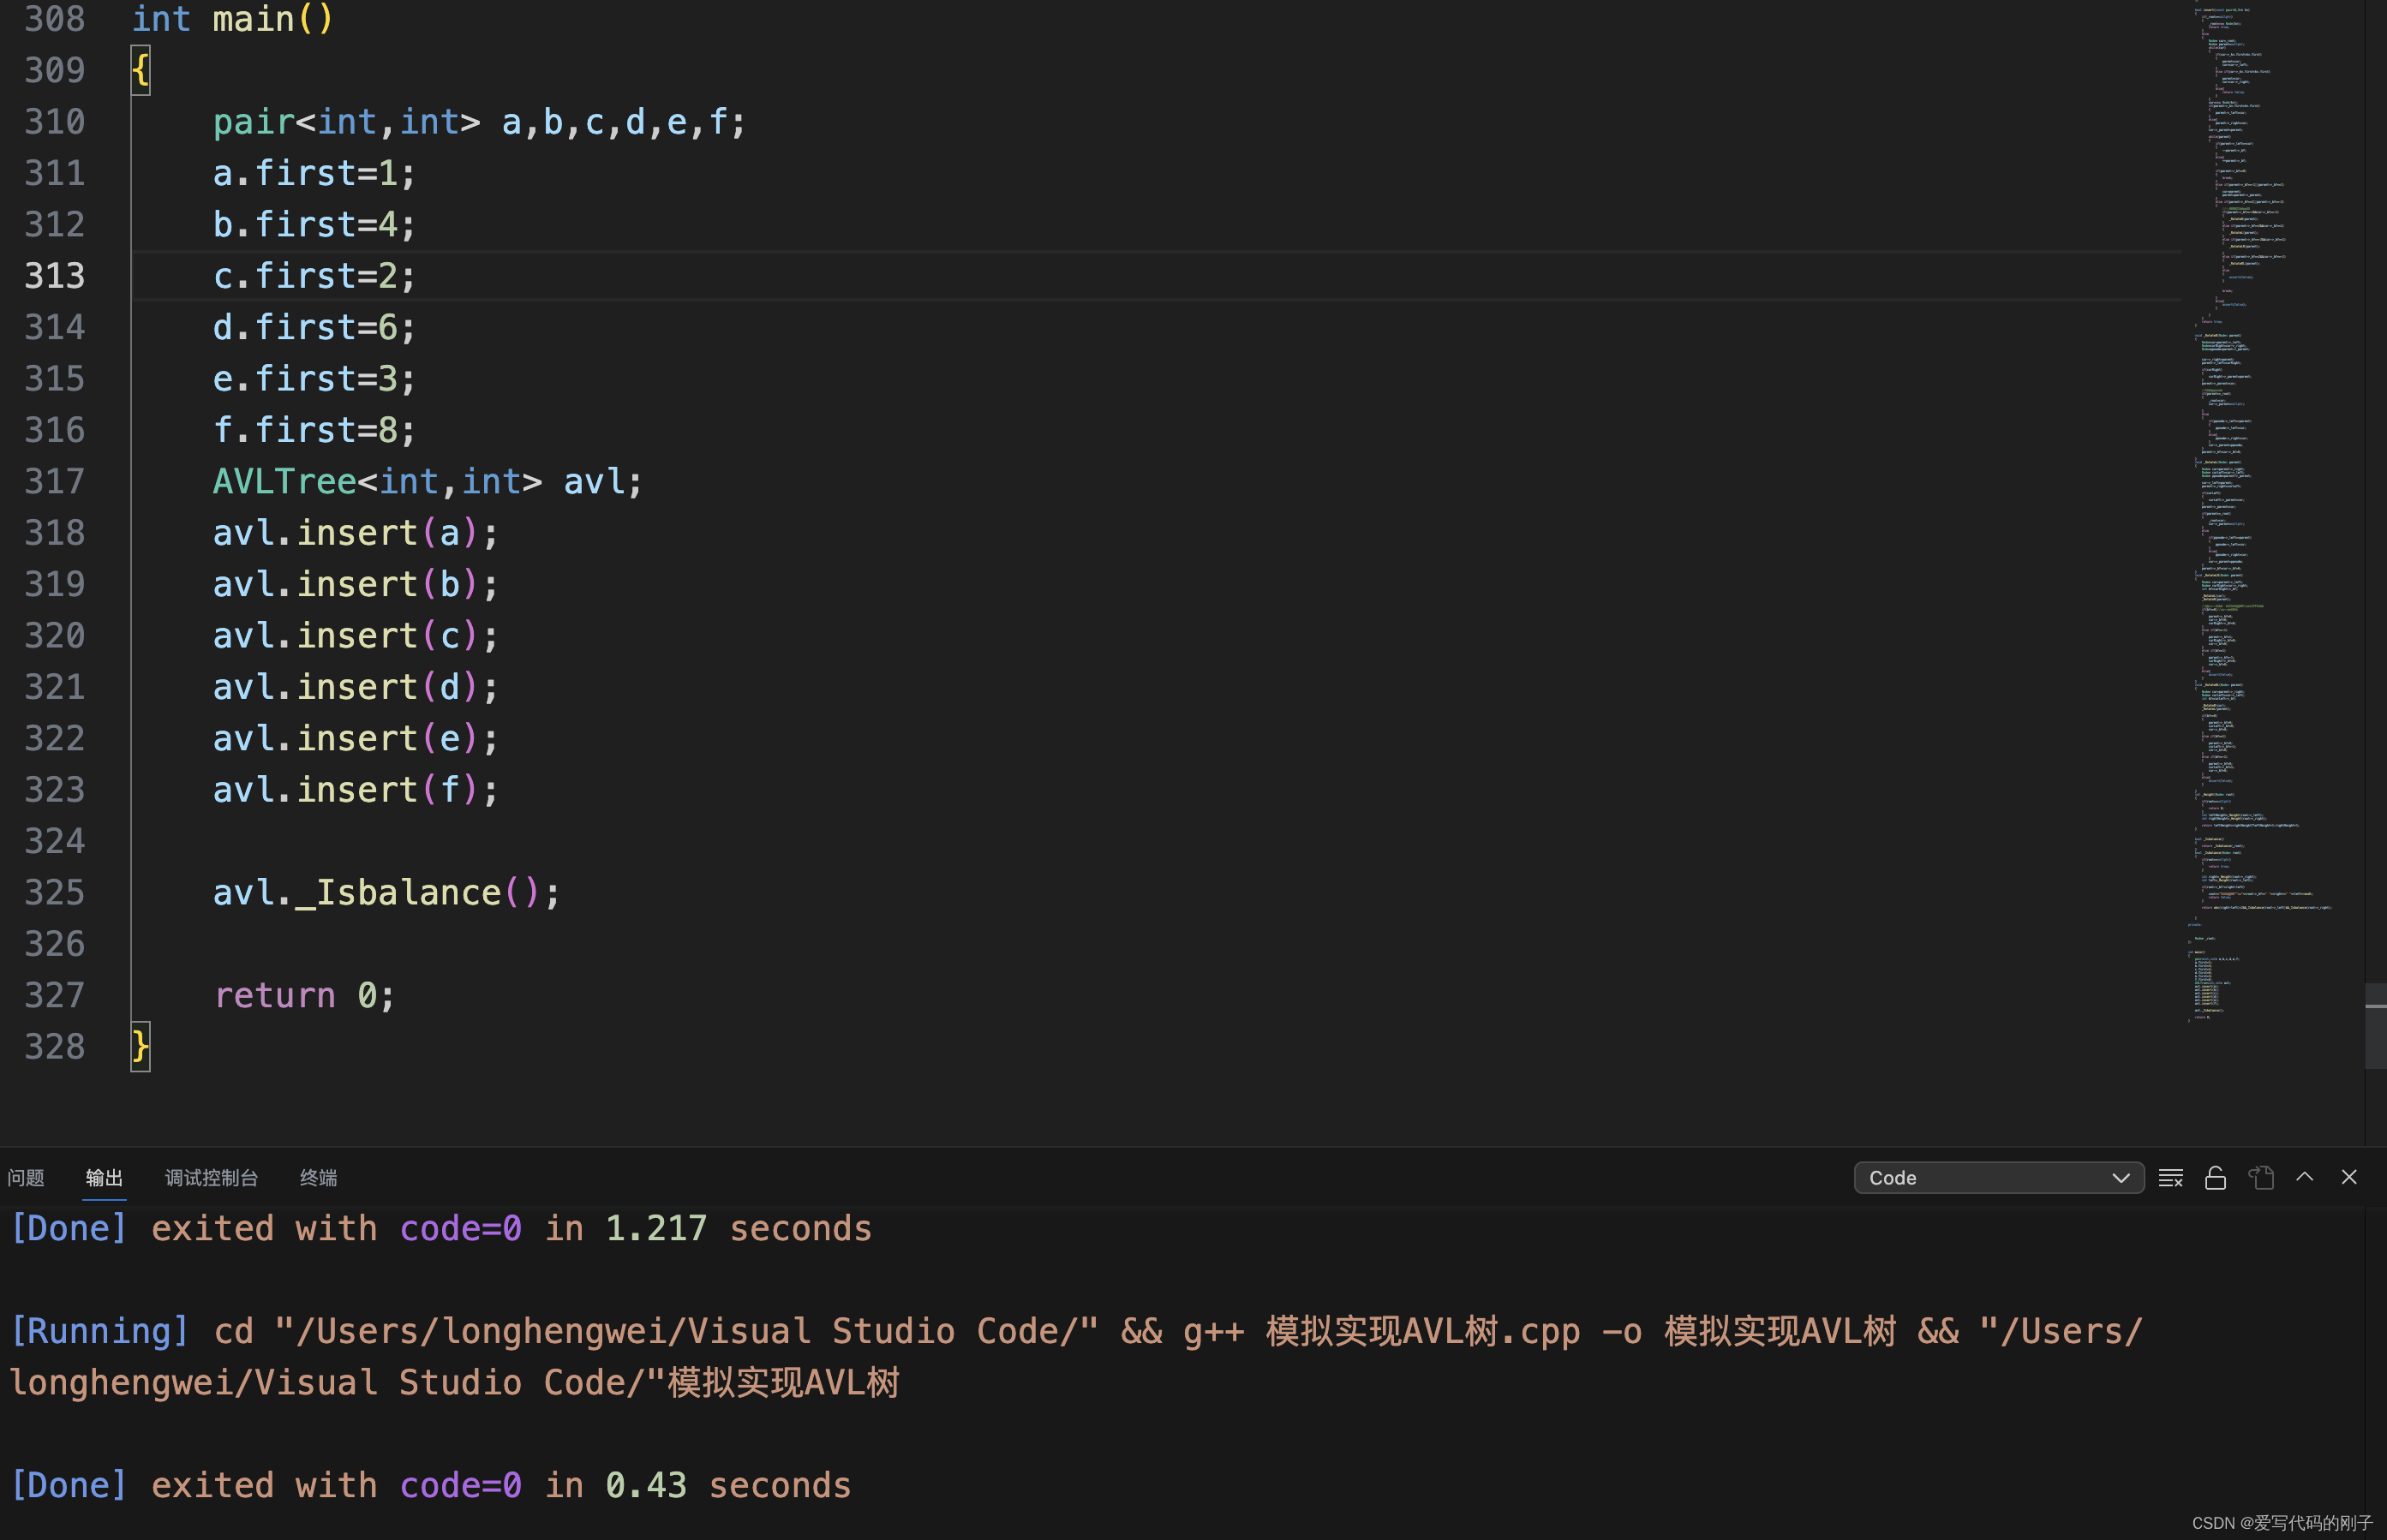Click the 'e.first=3;' statement
2387x1540 pixels.
point(314,378)
